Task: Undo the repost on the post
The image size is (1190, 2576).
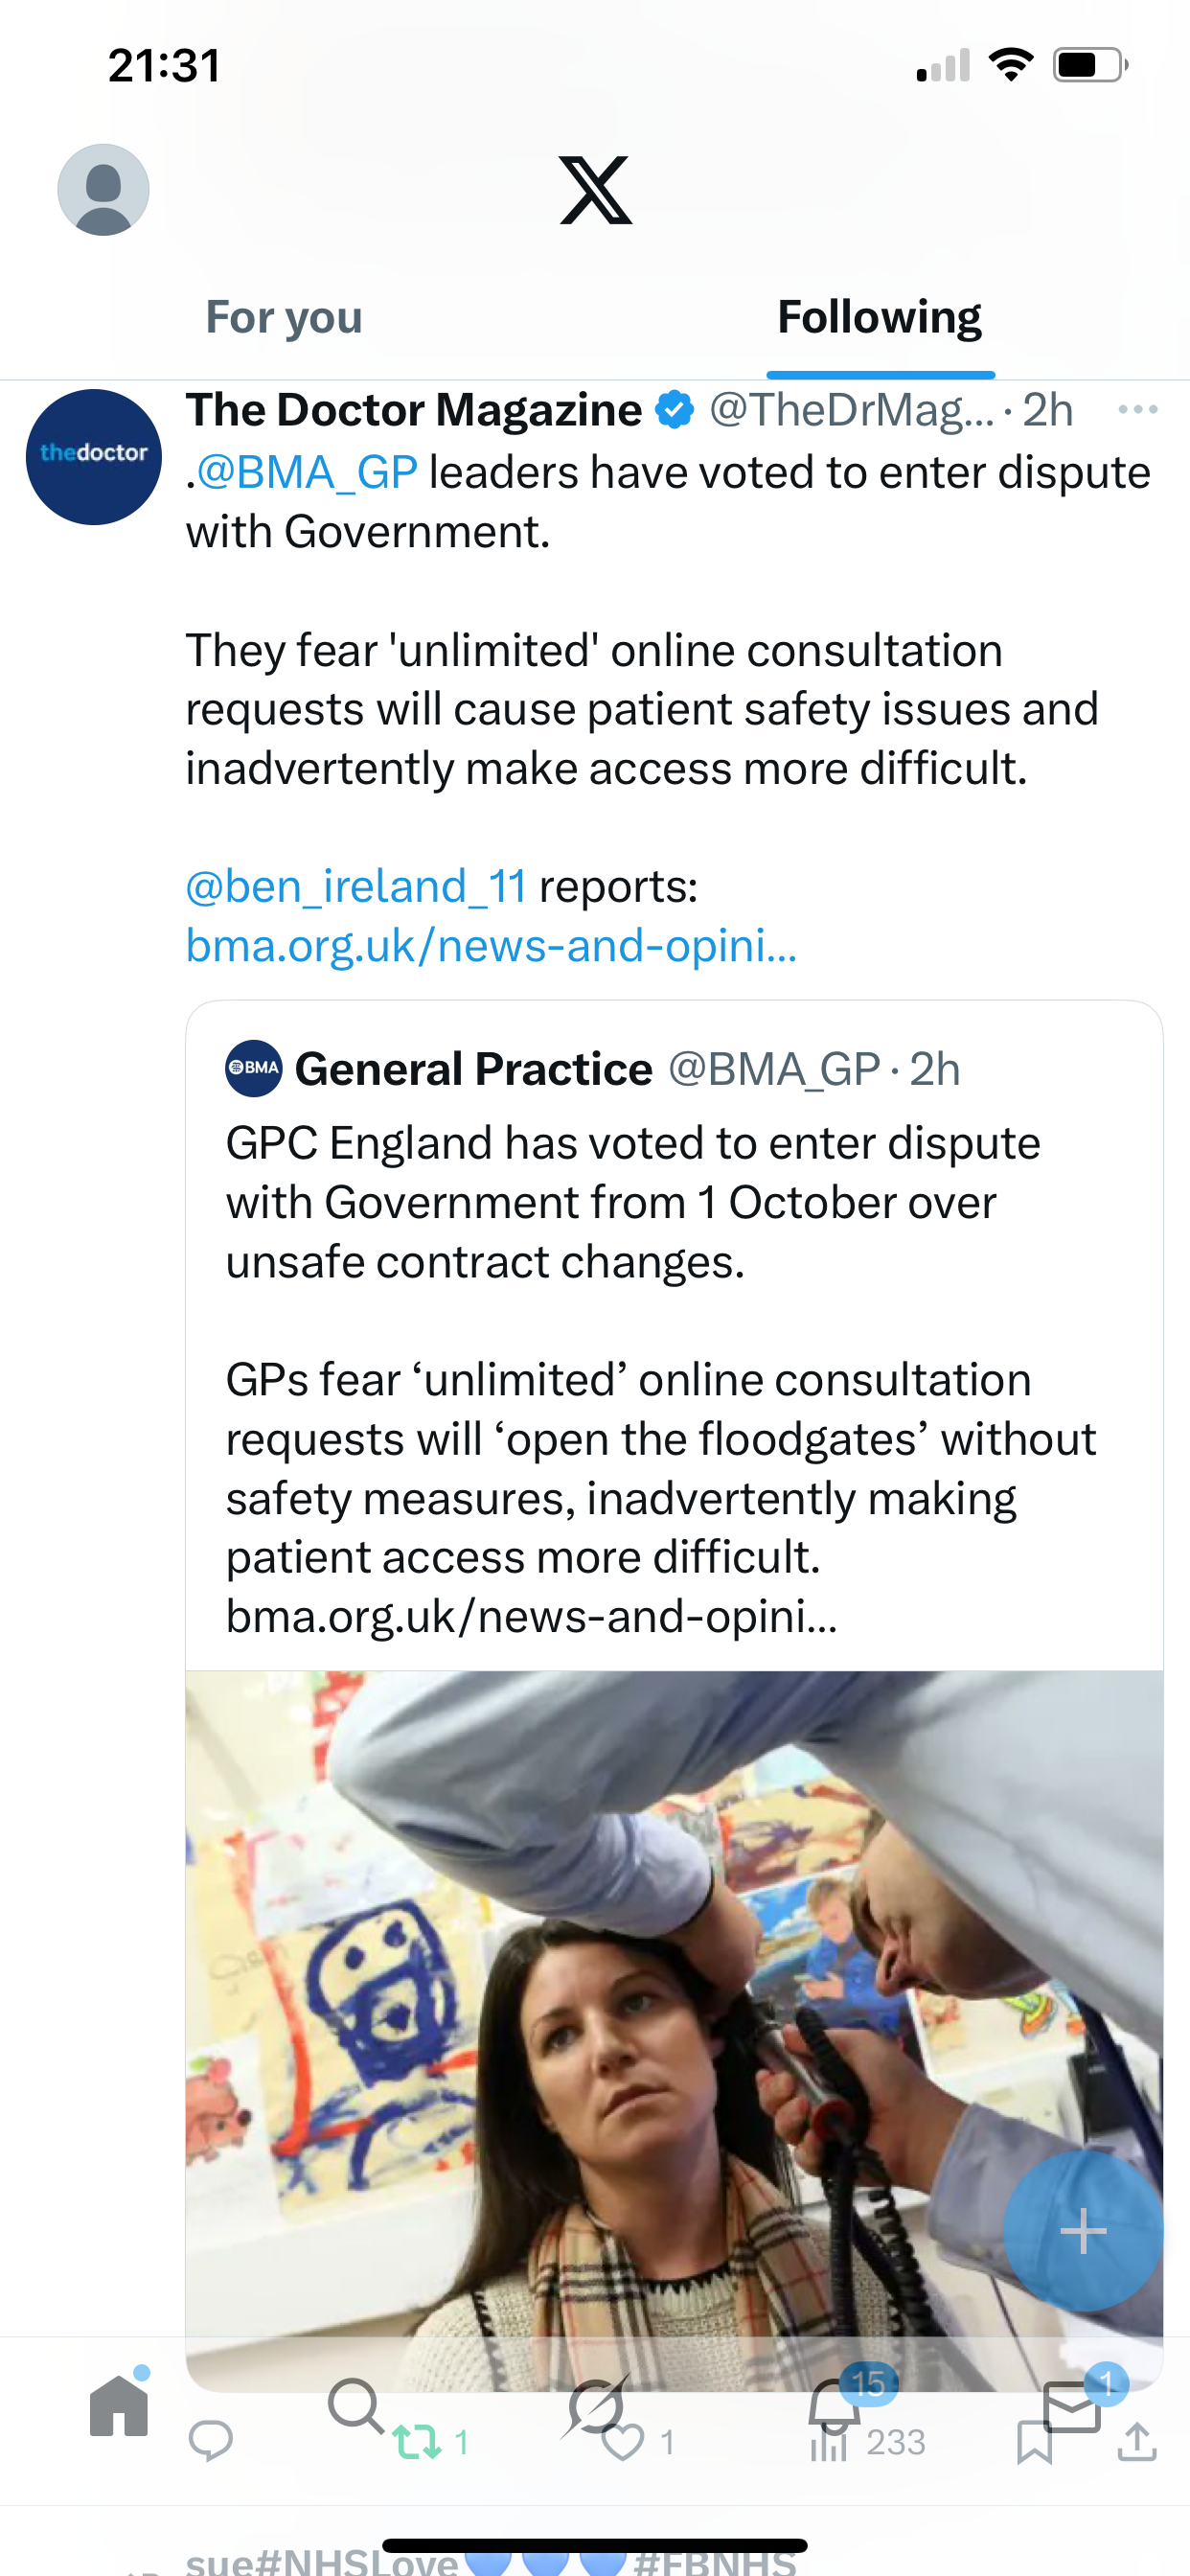Action: tap(418, 2442)
